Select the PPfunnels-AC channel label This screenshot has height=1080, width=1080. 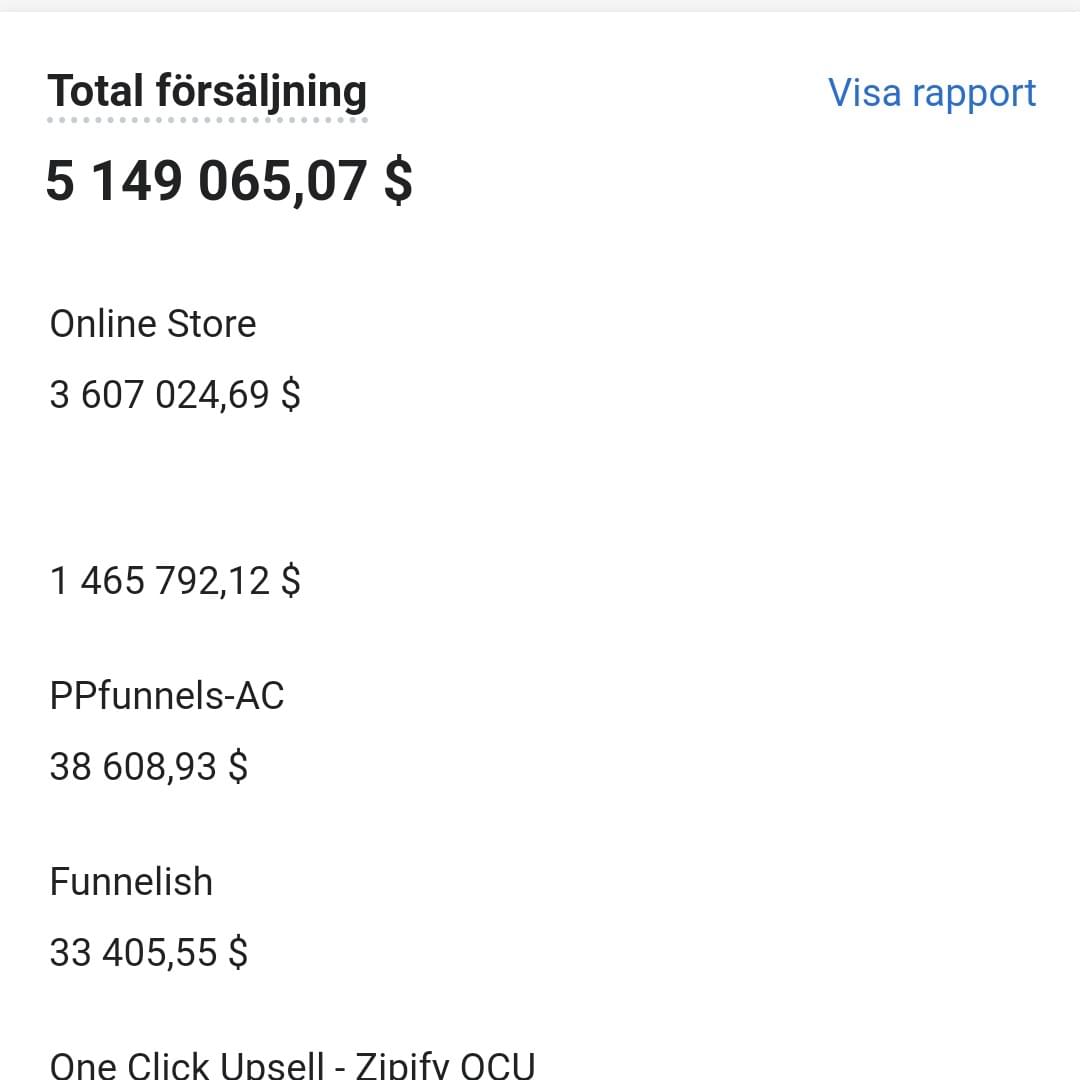click(x=167, y=696)
